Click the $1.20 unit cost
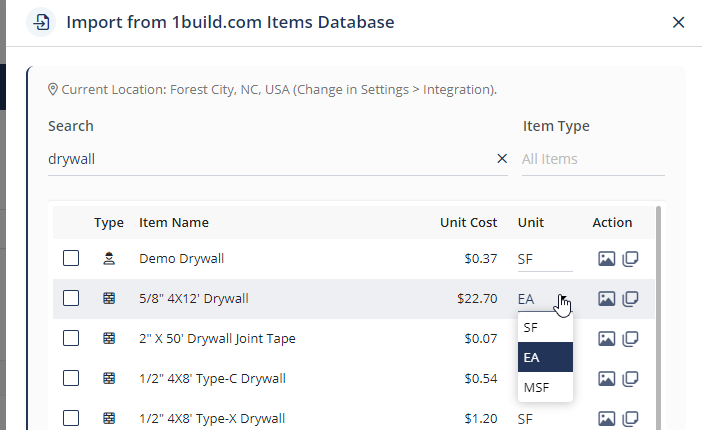The width and height of the screenshot is (702, 430). tap(480, 418)
